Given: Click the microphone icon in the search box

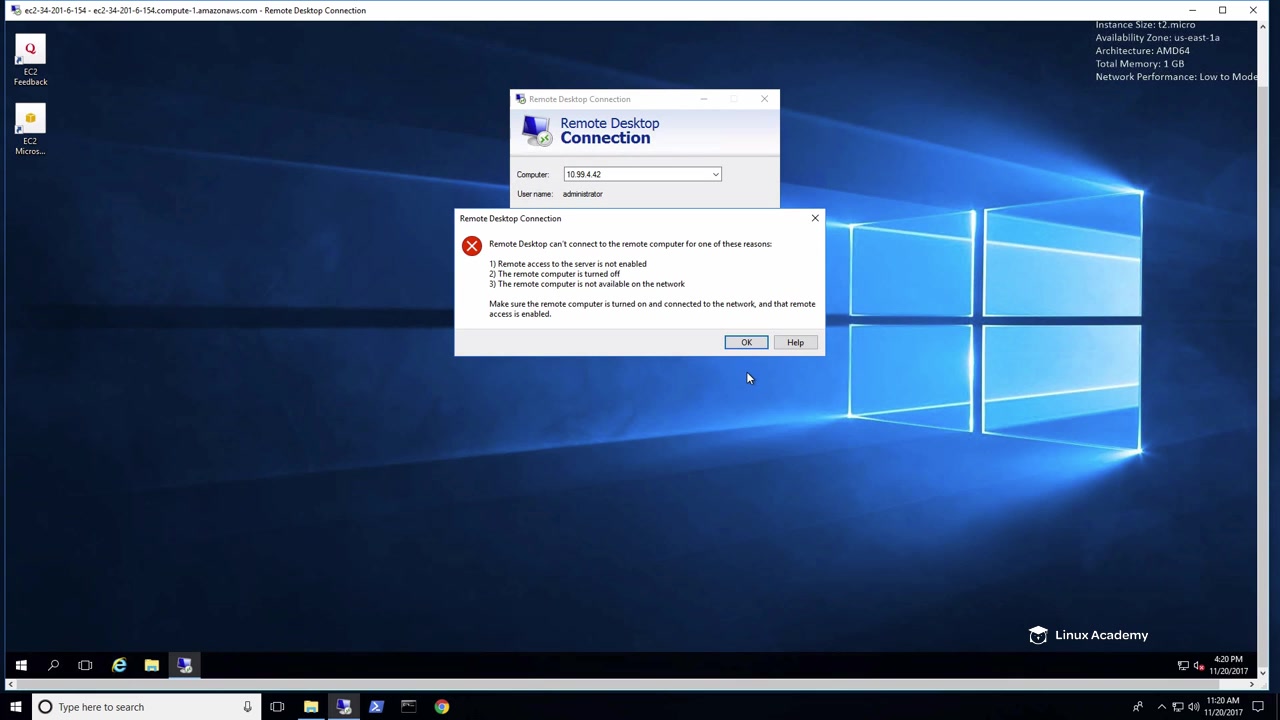Looking at the screenshot, I should 247,707.
